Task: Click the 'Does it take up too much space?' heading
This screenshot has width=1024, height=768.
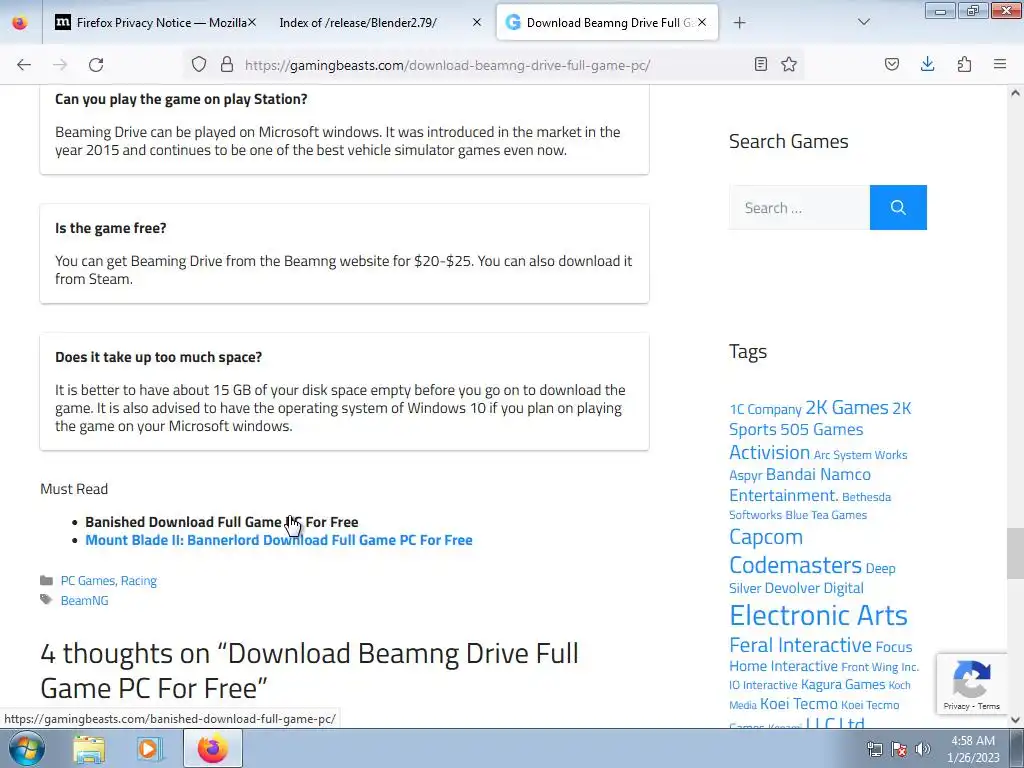Action: tap(158, 357)
